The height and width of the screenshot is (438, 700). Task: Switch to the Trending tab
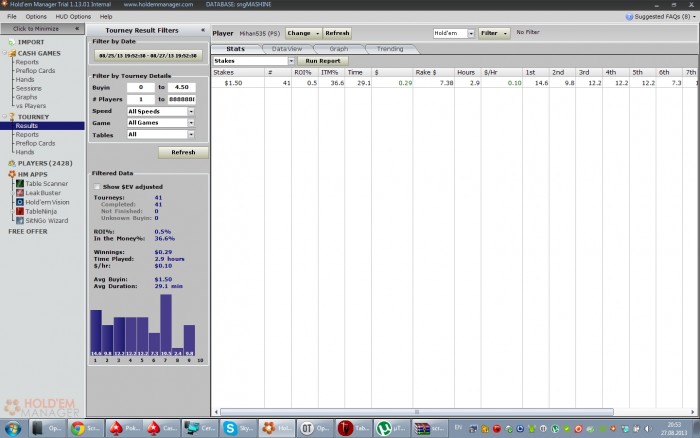pos(390,49)
